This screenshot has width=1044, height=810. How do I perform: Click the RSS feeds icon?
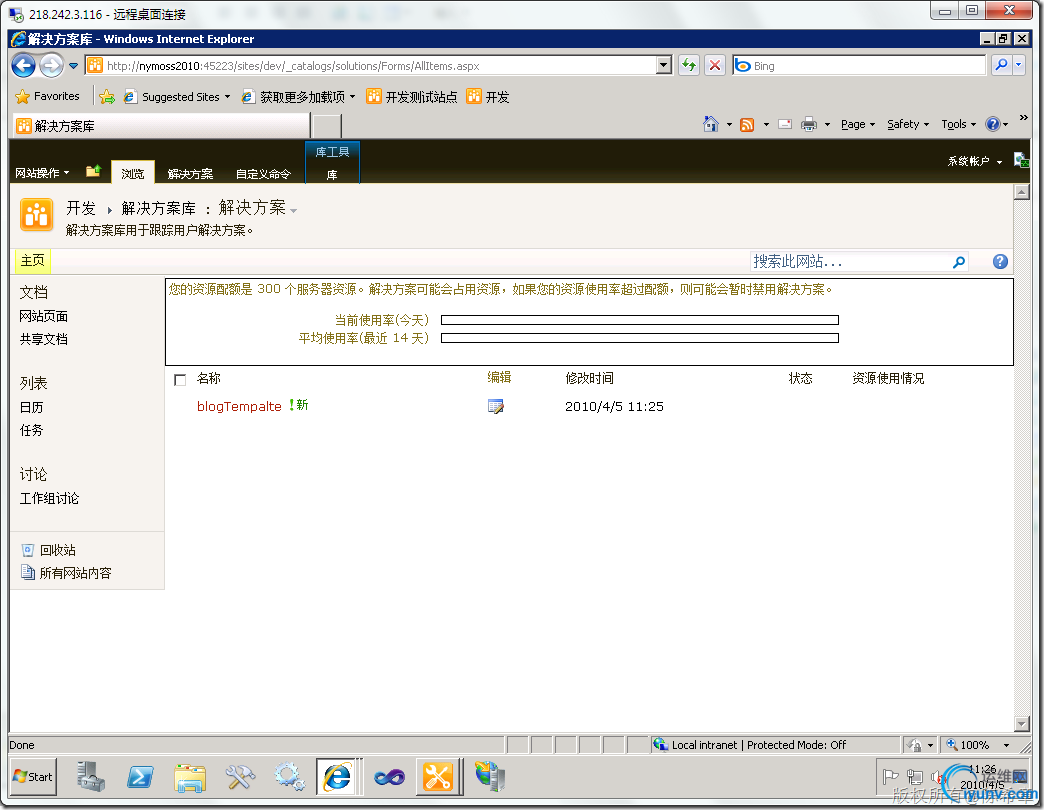[747, 124]
